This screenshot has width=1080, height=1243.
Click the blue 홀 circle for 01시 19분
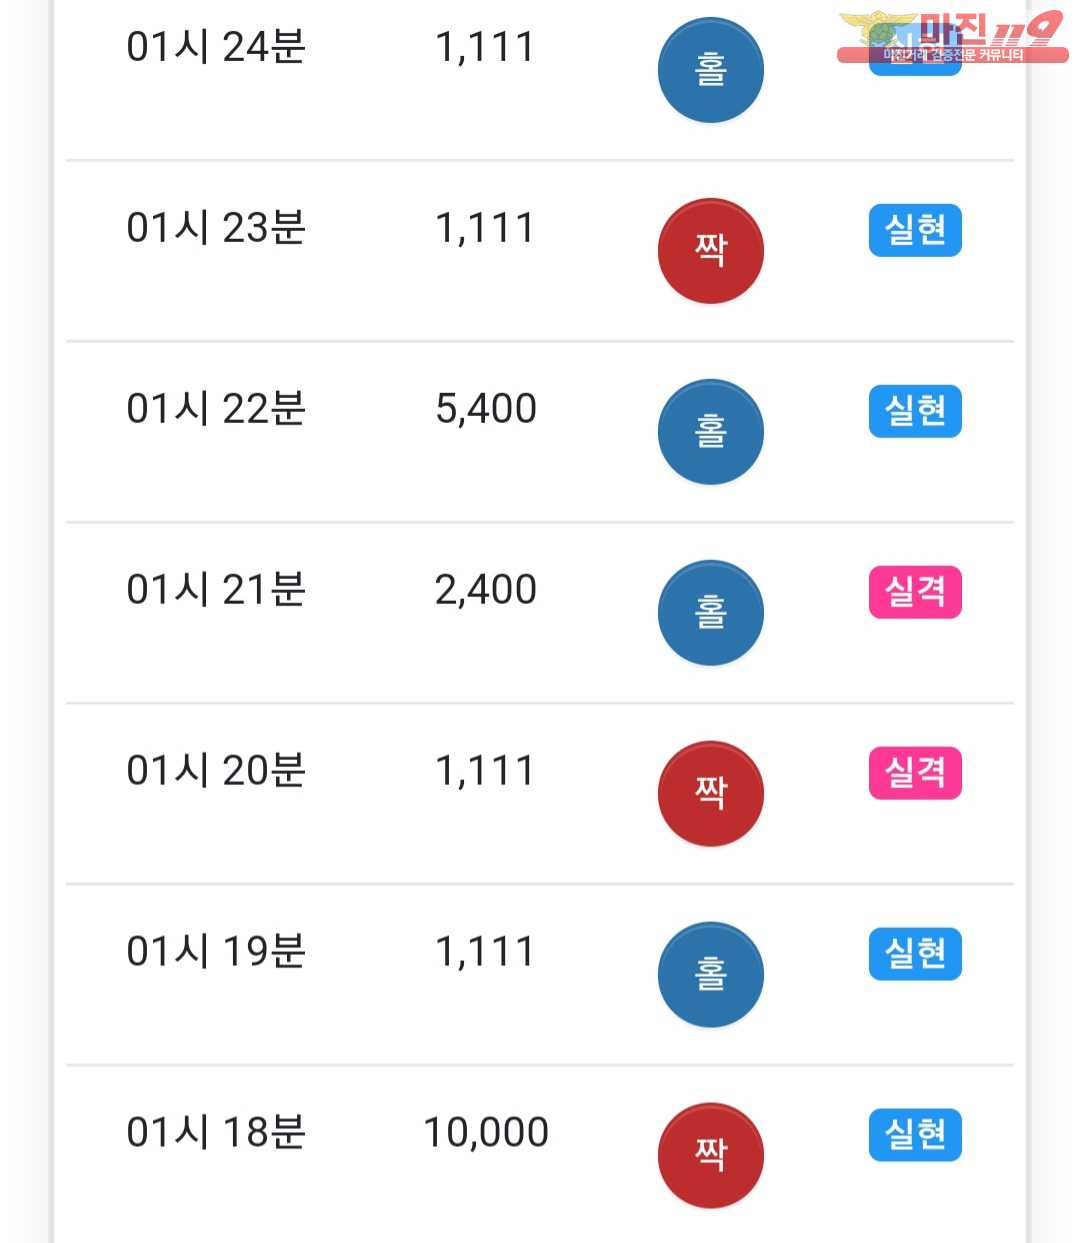tap(710, 975)
